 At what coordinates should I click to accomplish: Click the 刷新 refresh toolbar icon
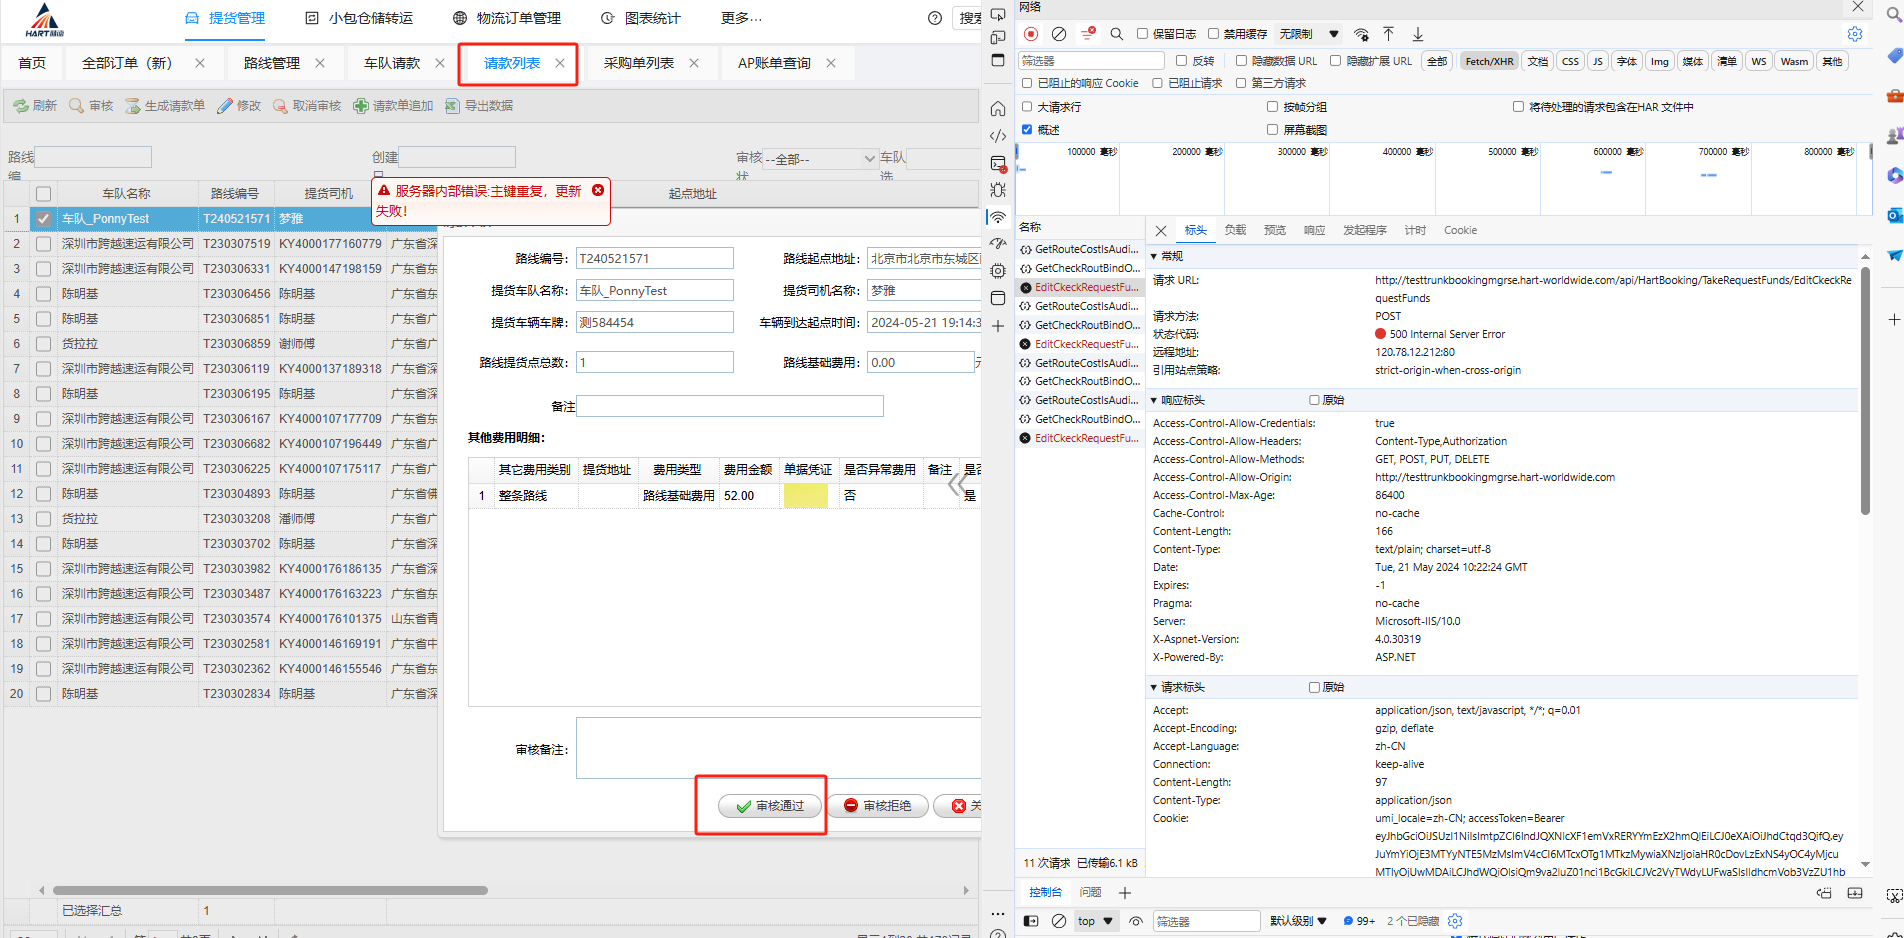[21, 106]
